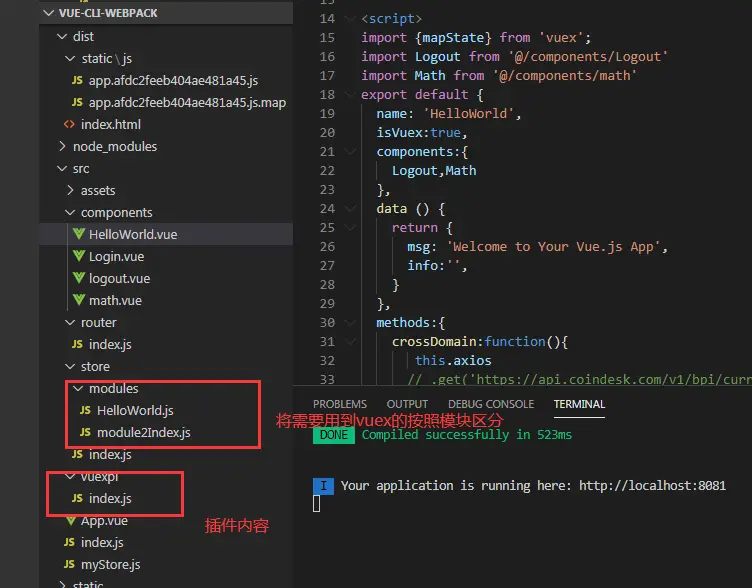Click Vue icon beside Login.vue
752x588 pixels.
(x=79, y=256)
